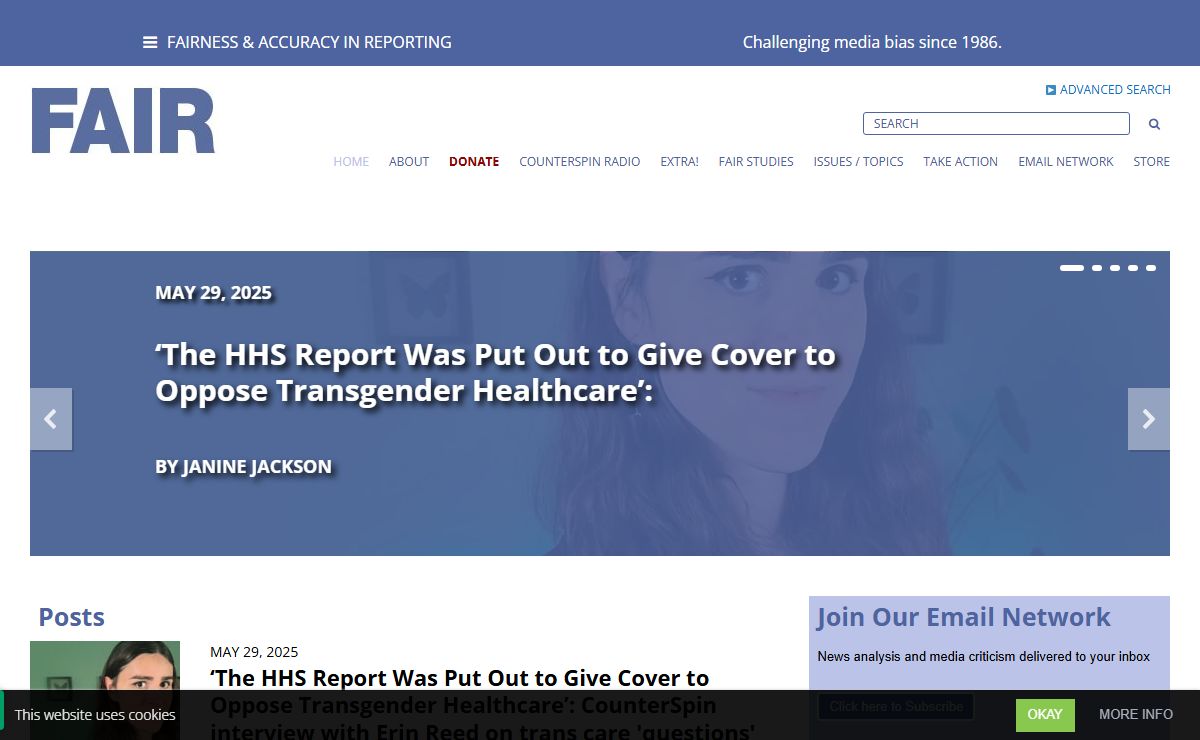Open Take Action menu item
This screenshot has height=740, width=1200.
coord(960,161)
